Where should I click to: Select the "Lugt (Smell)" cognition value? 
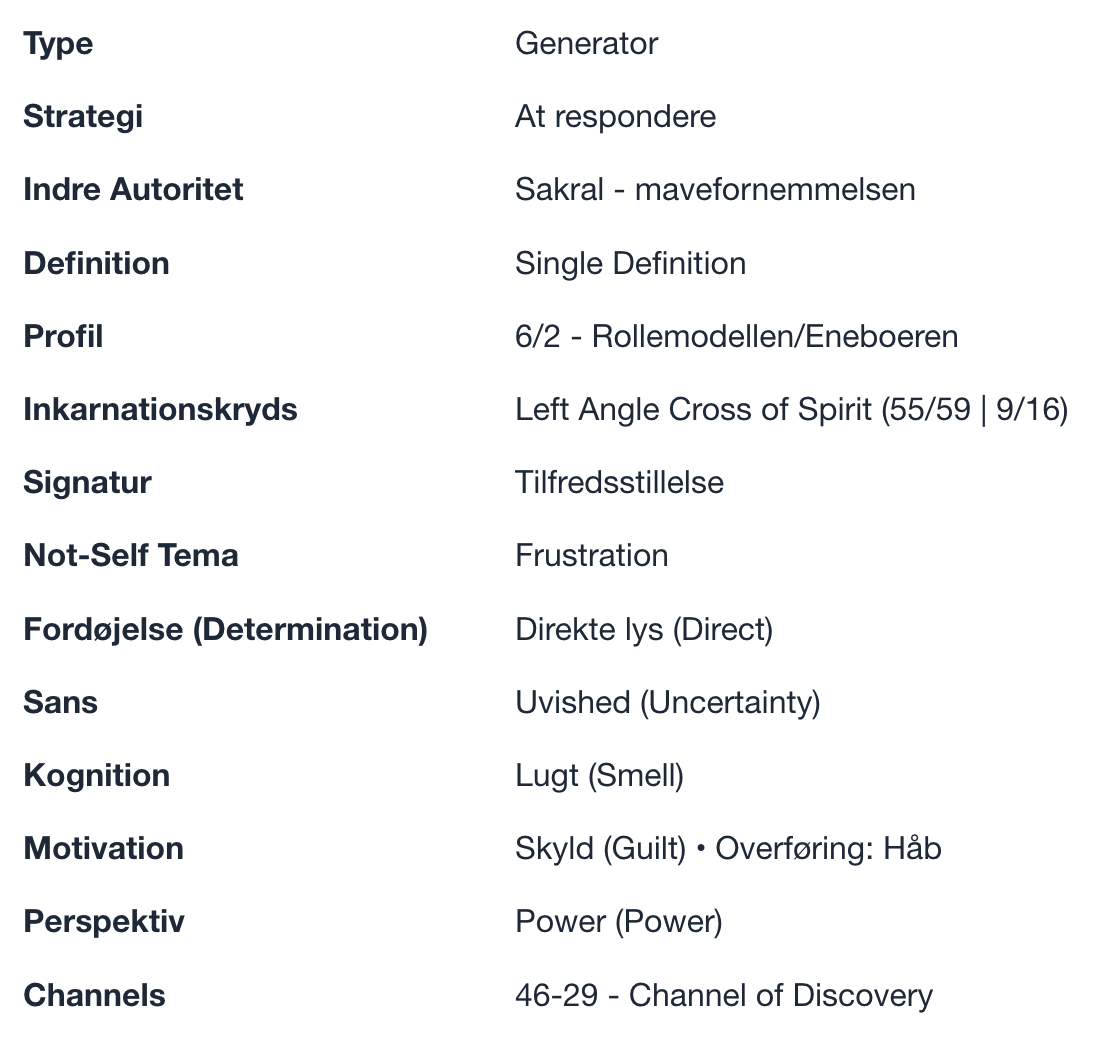[599, 775]
